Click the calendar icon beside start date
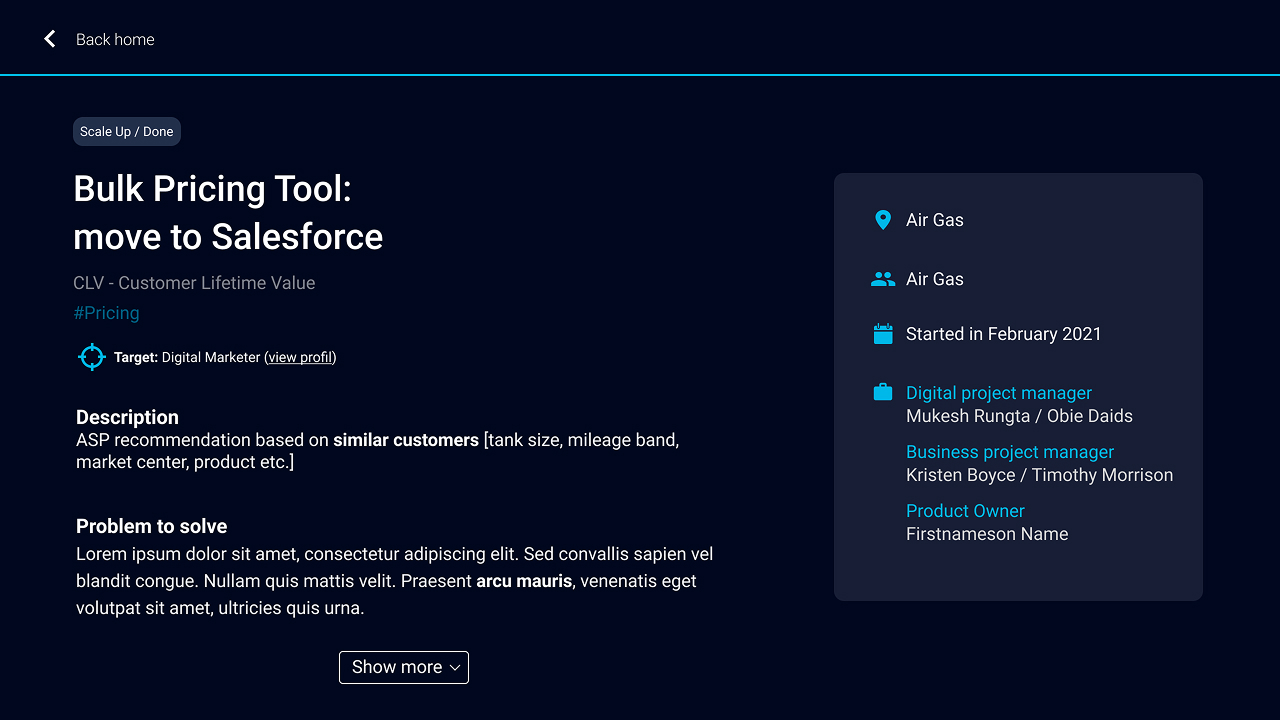This screenshot has height=720, width=1280. [x=883, y=334]
